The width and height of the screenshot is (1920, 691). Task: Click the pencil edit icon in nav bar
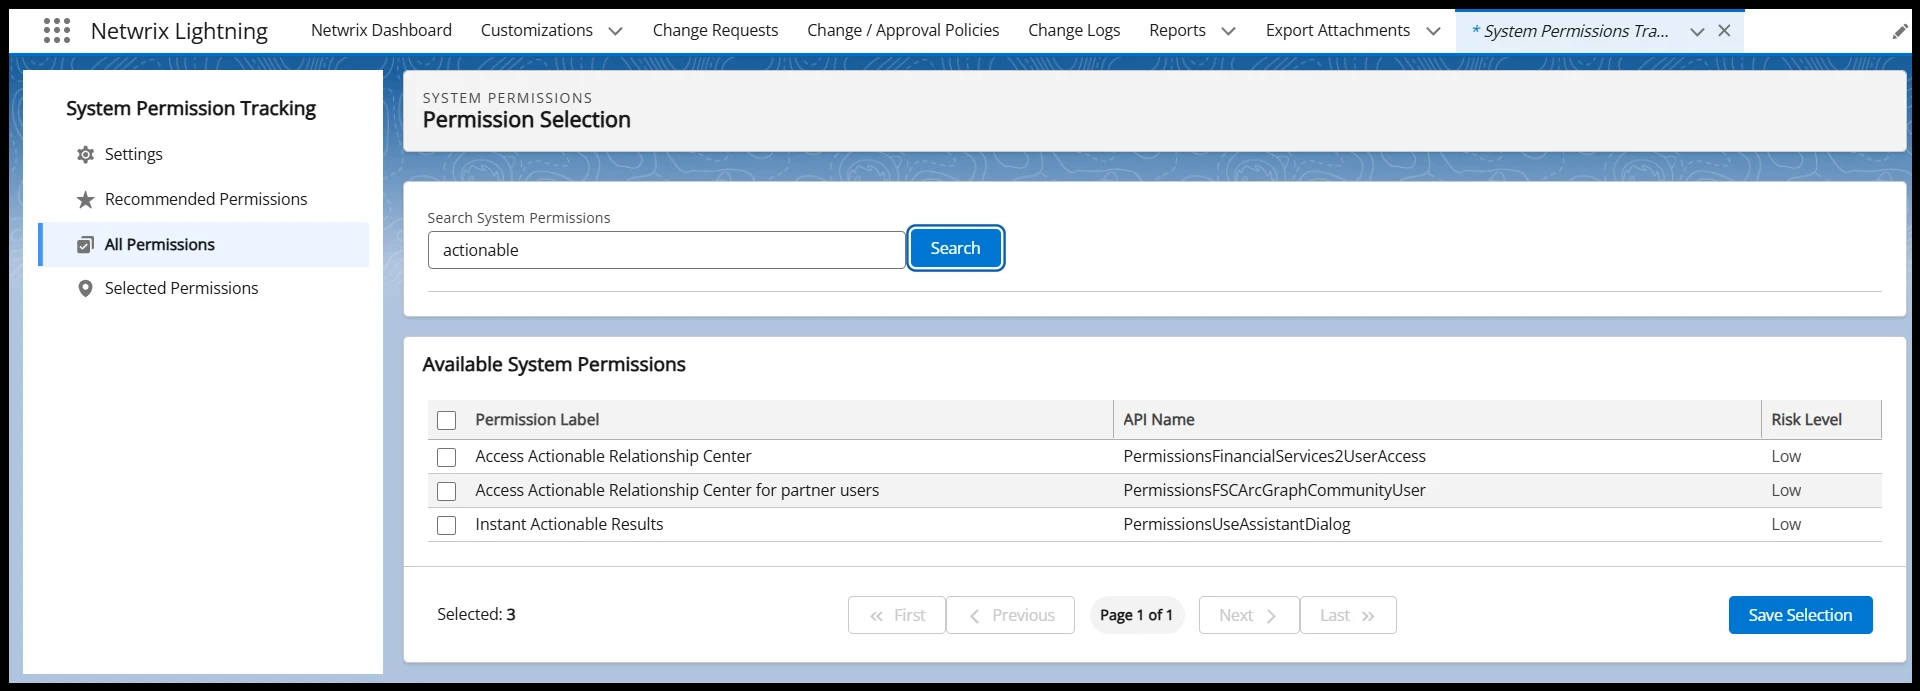[1899, 32]
